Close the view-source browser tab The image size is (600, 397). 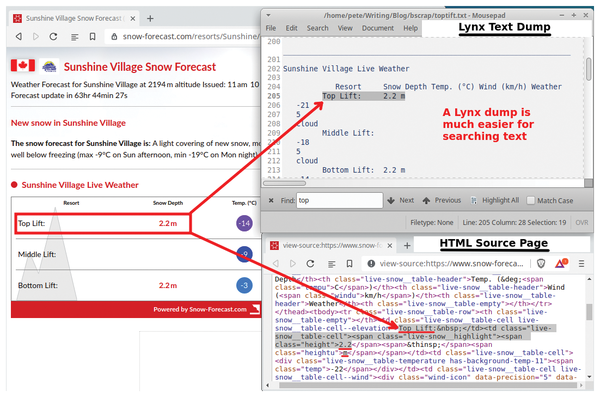[x=390, y=245]
